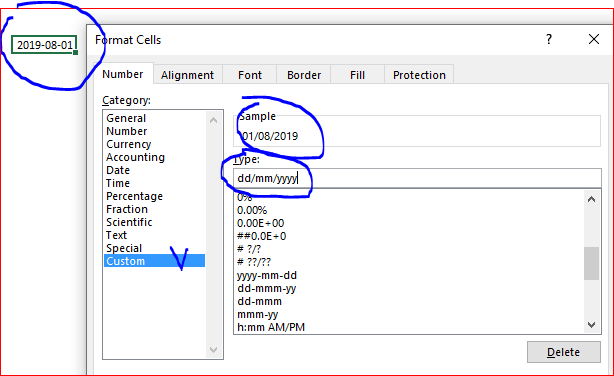Click up arrow of Category list scrollbar

tap(213, 120)
